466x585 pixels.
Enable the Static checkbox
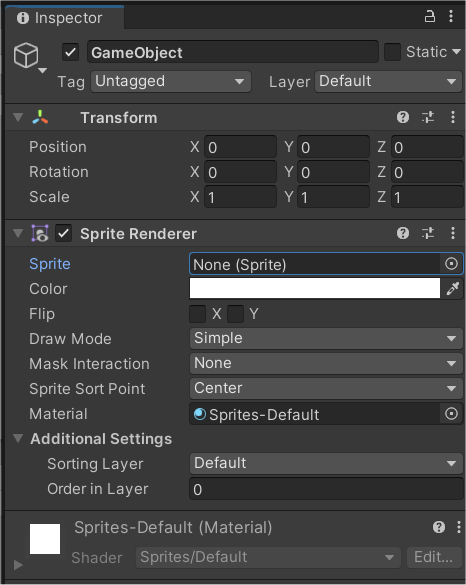pyautogui.click(x=392, y=52)
